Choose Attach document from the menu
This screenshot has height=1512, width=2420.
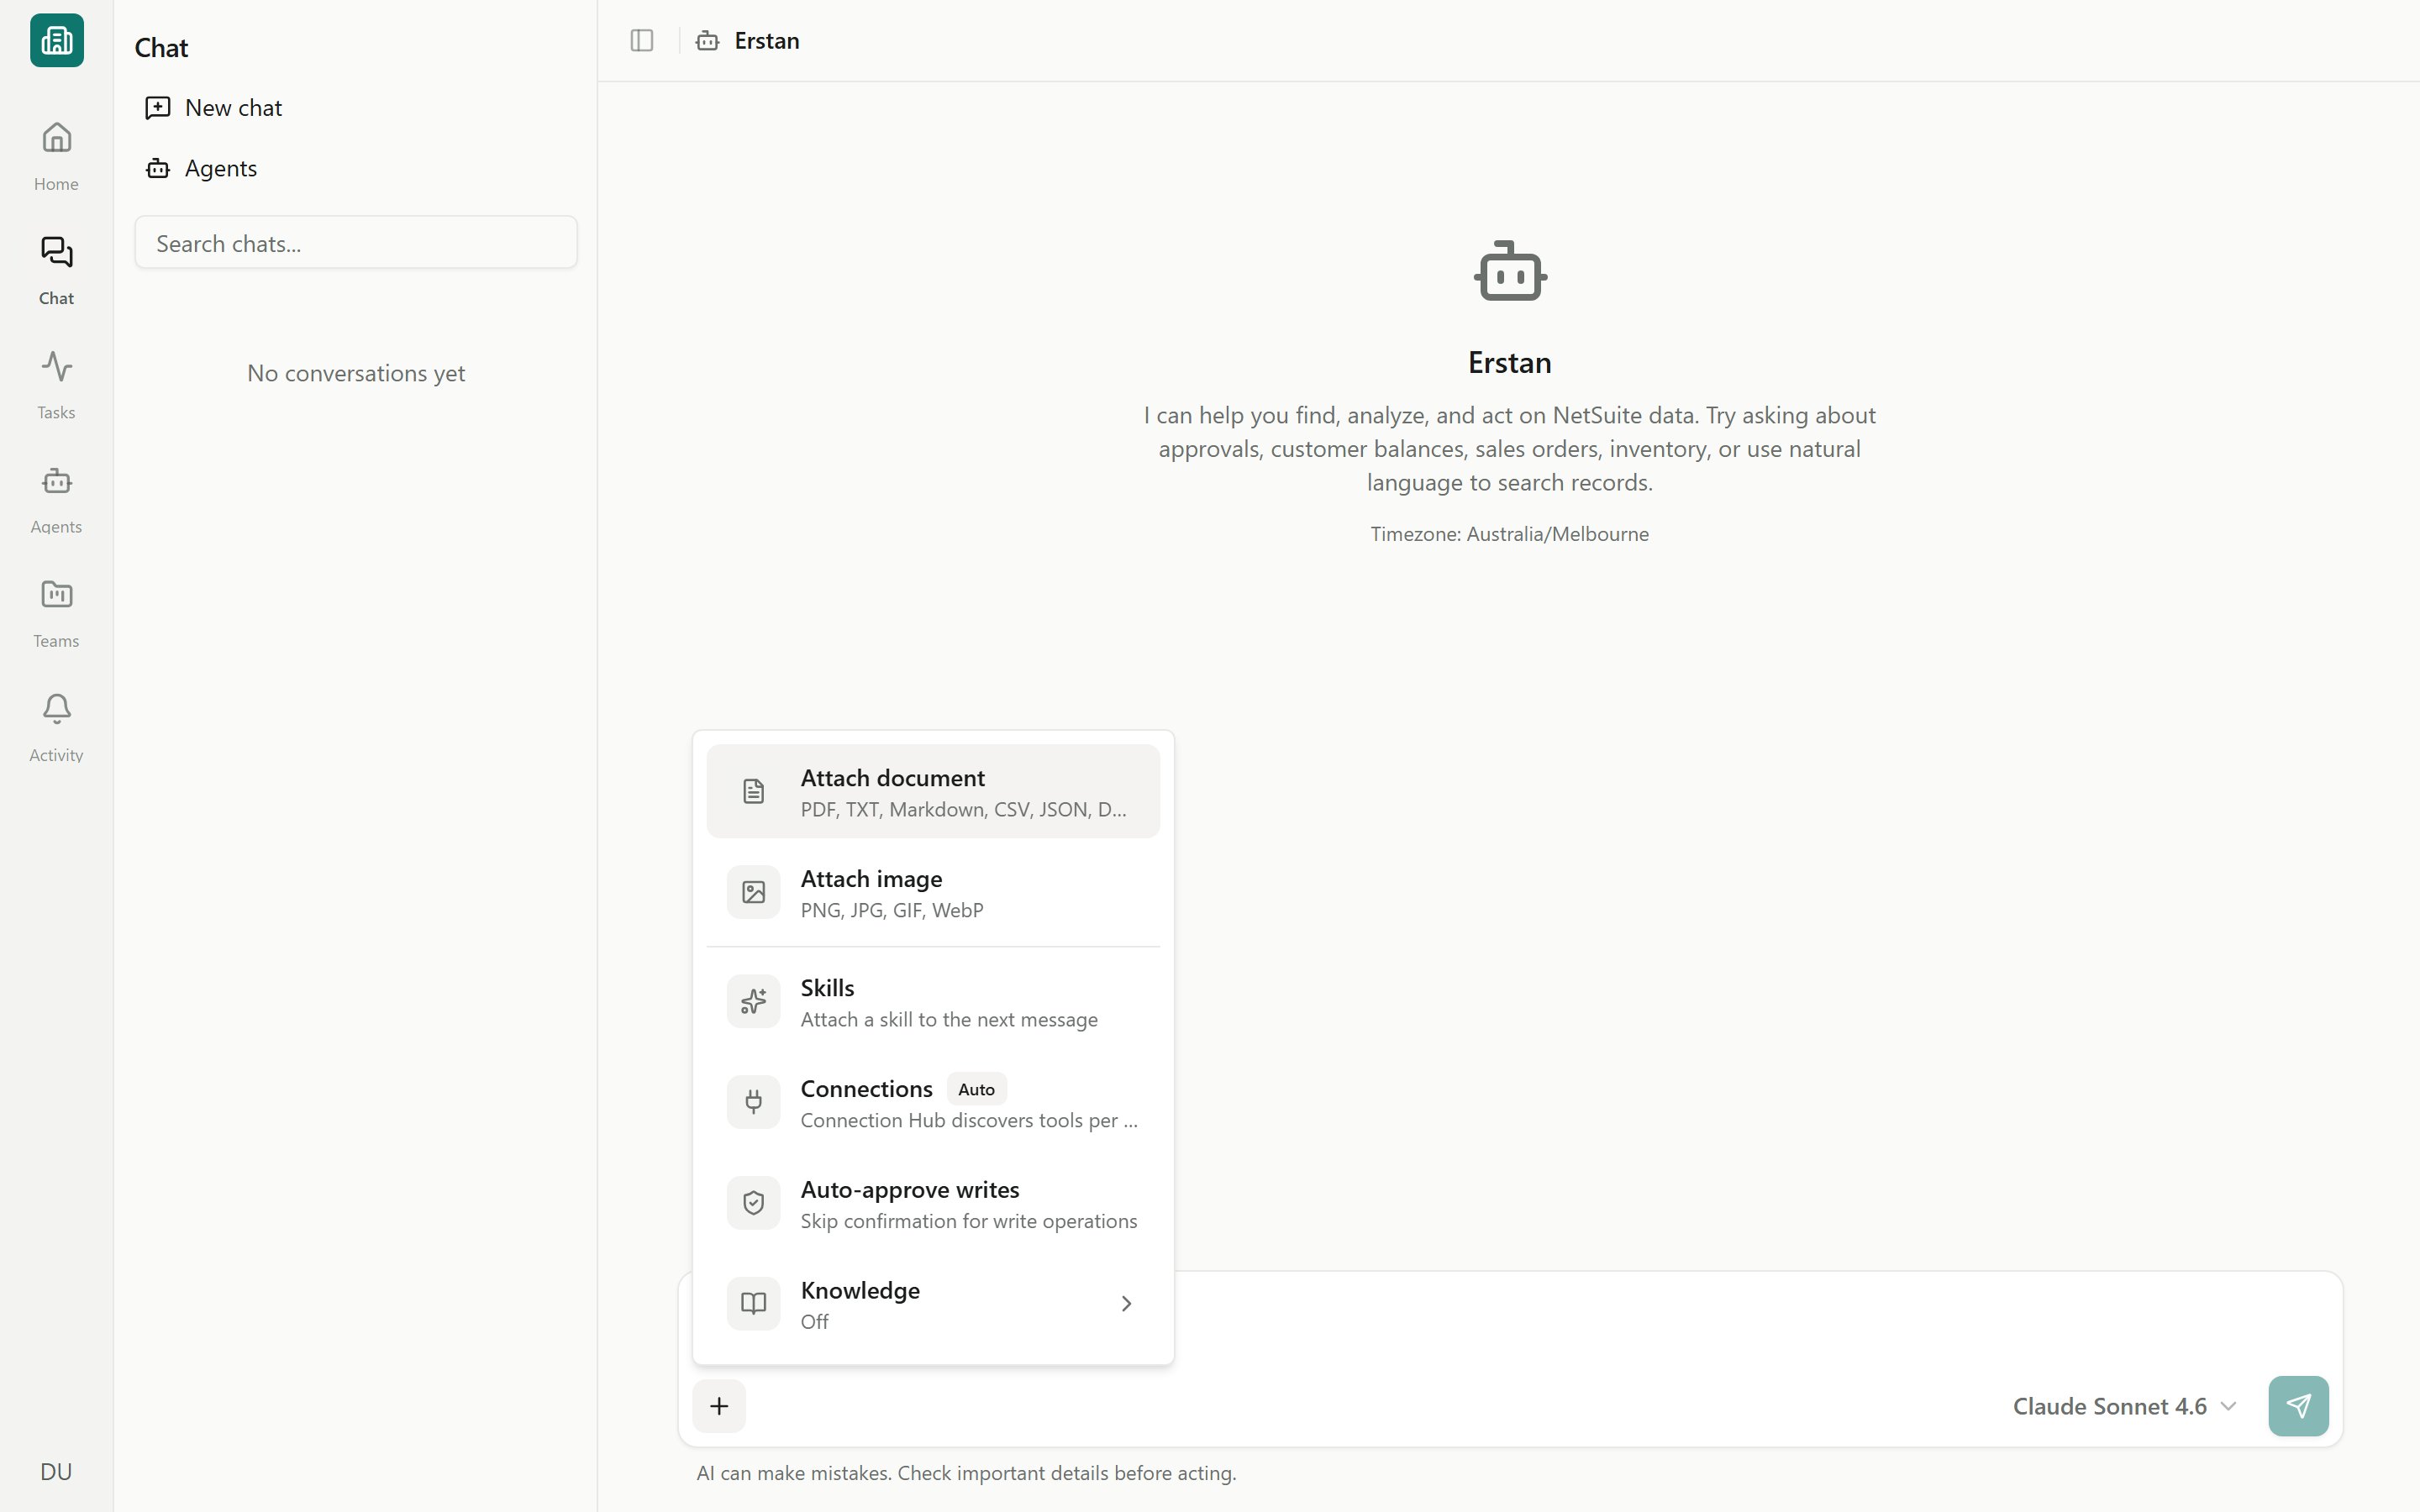click(x=933, y=791)
